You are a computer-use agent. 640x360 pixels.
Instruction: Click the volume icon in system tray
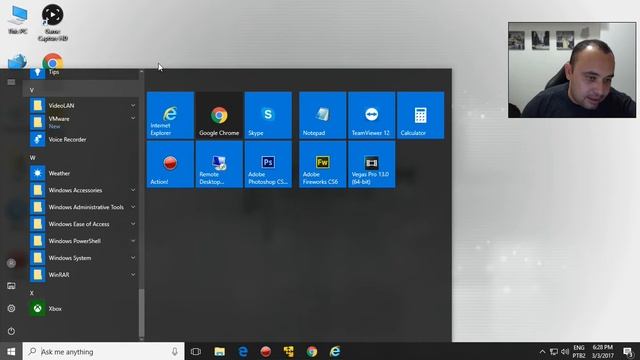(565, 352)
